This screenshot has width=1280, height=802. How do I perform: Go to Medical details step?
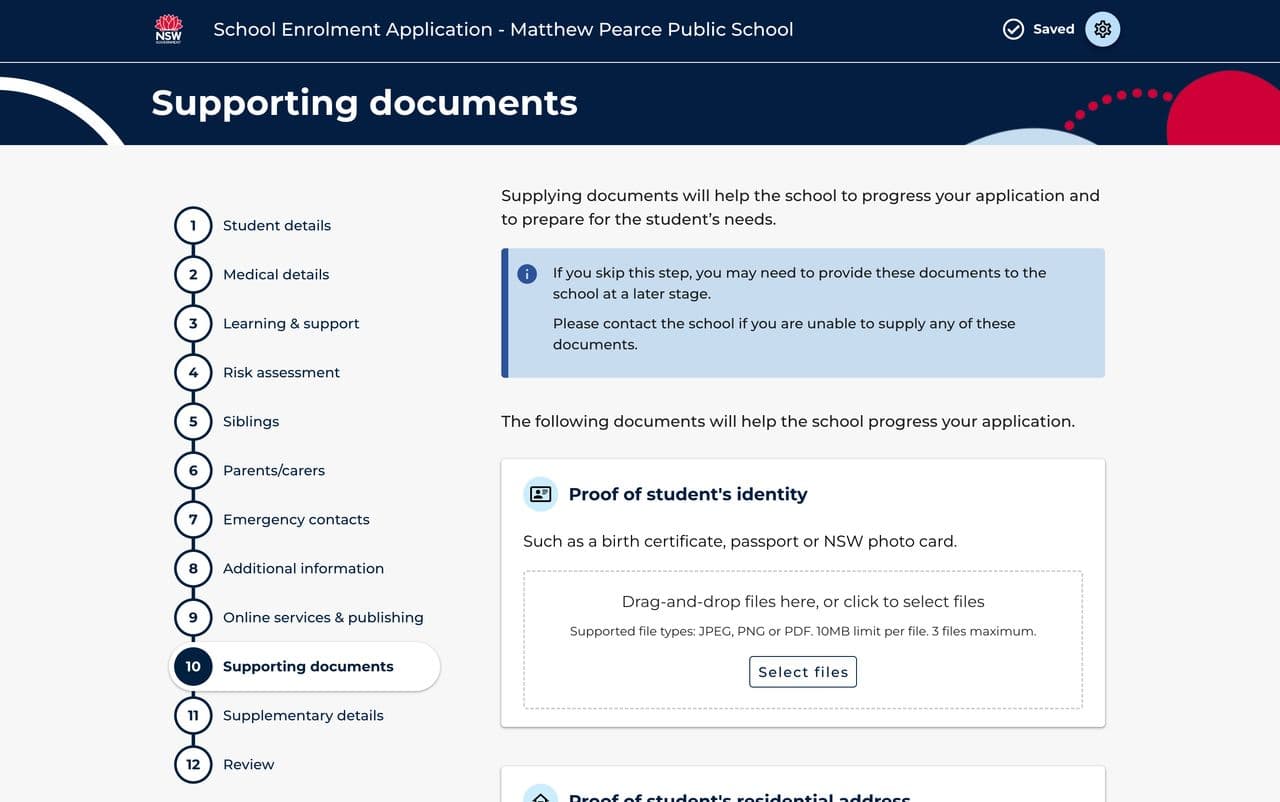(276, 274)
